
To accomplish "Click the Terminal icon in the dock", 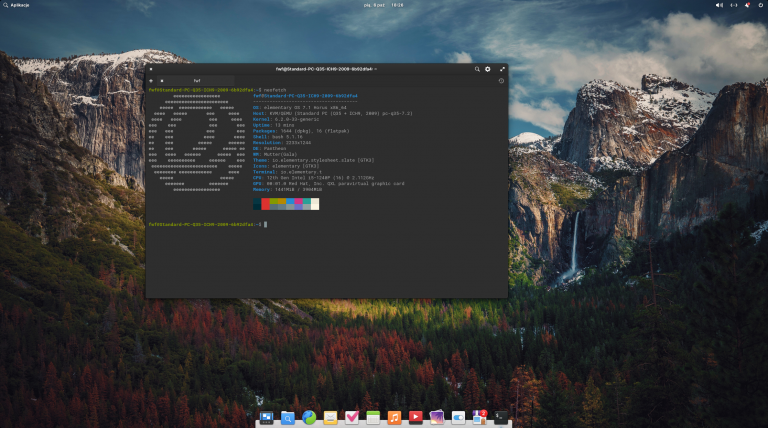I will click(501, 417).
